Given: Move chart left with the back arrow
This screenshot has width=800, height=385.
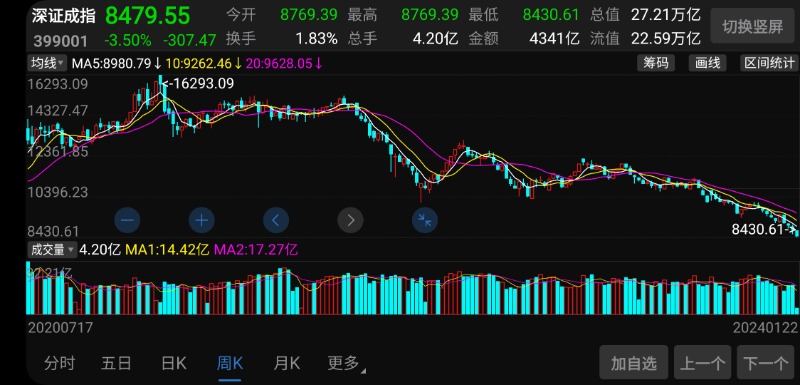Looking at the screenshot, I should (x=276, y=220).
